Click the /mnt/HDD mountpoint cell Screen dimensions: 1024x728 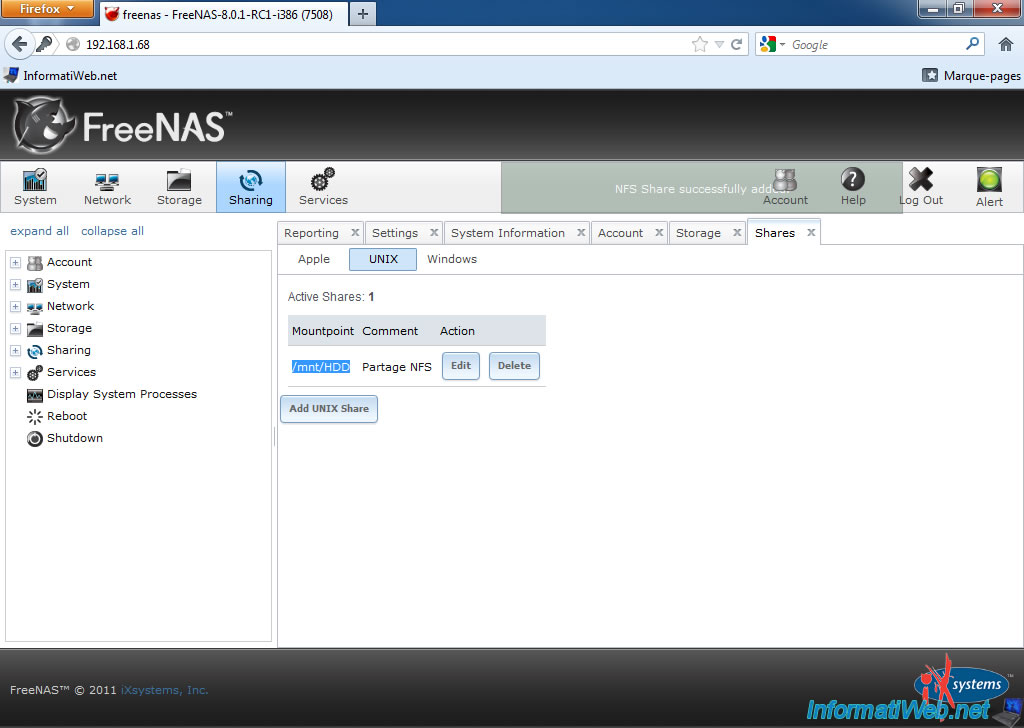pyautogui.click(x=321, y=367)
